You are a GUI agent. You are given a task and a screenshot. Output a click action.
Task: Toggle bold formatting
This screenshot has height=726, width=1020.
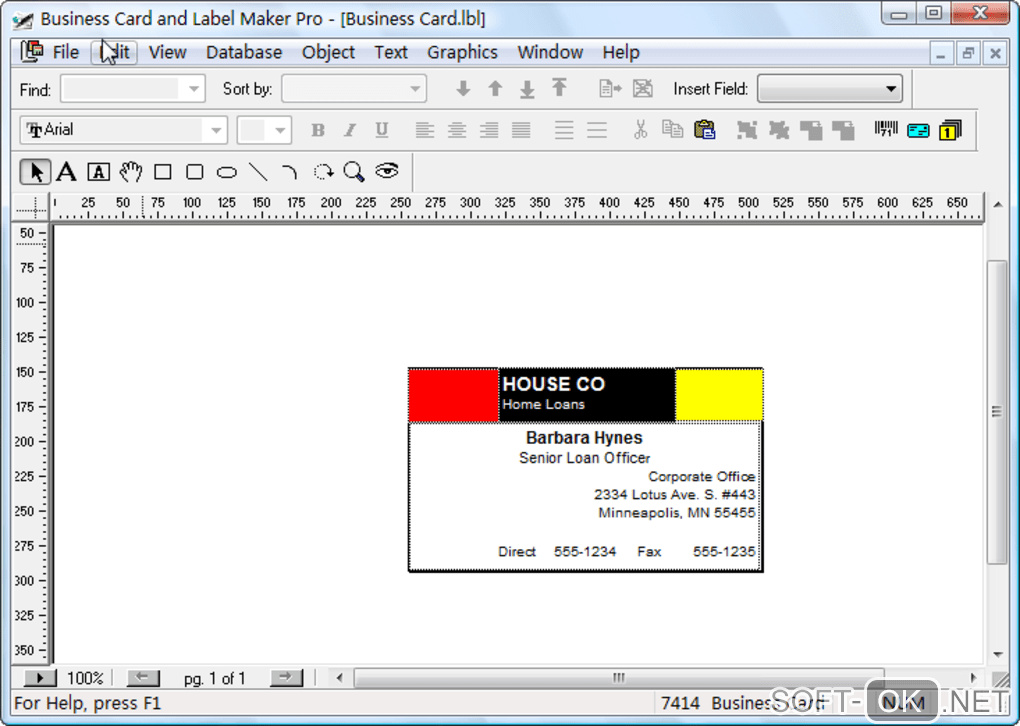coord(317,130)
